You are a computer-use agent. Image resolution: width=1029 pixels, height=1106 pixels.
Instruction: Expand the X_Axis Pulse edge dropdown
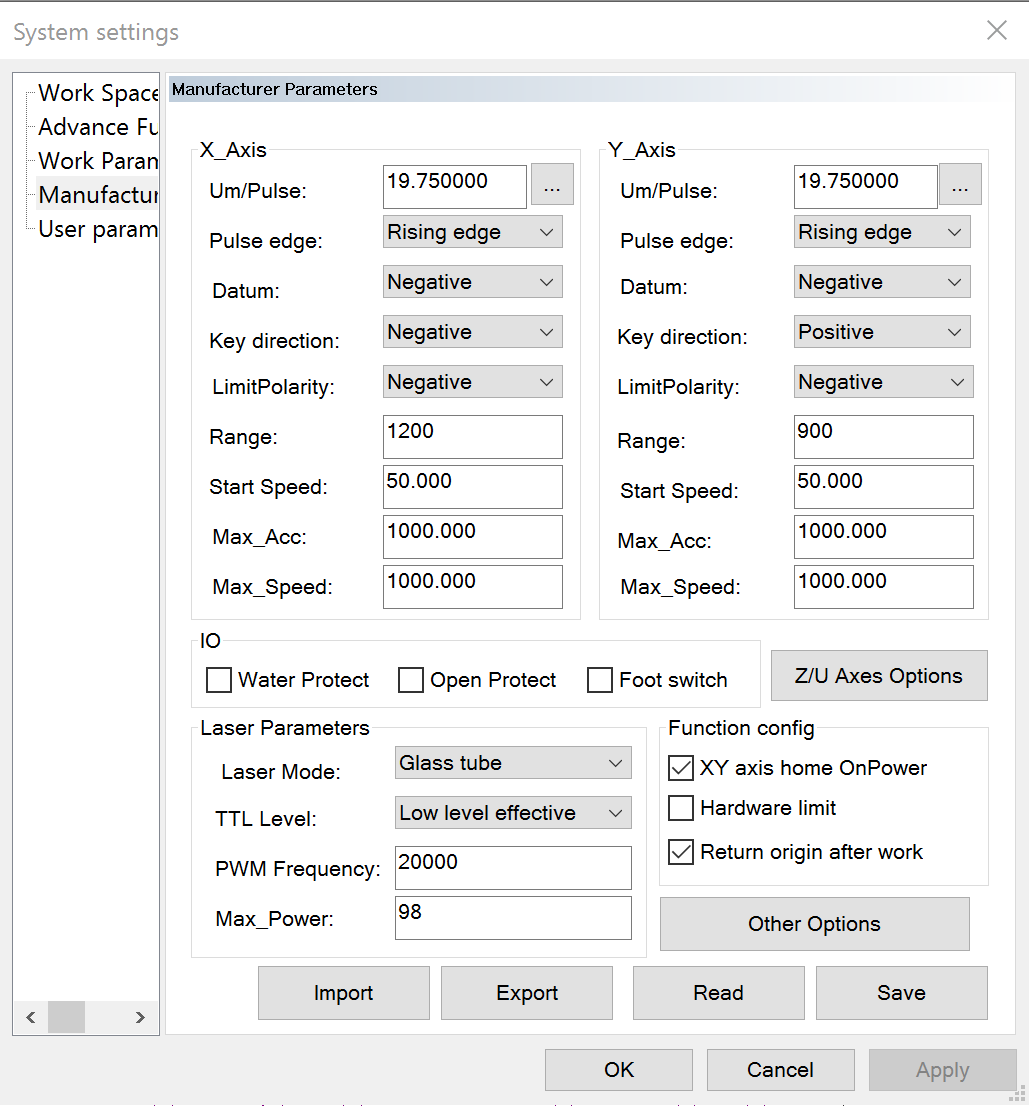(x=472, y=232)
